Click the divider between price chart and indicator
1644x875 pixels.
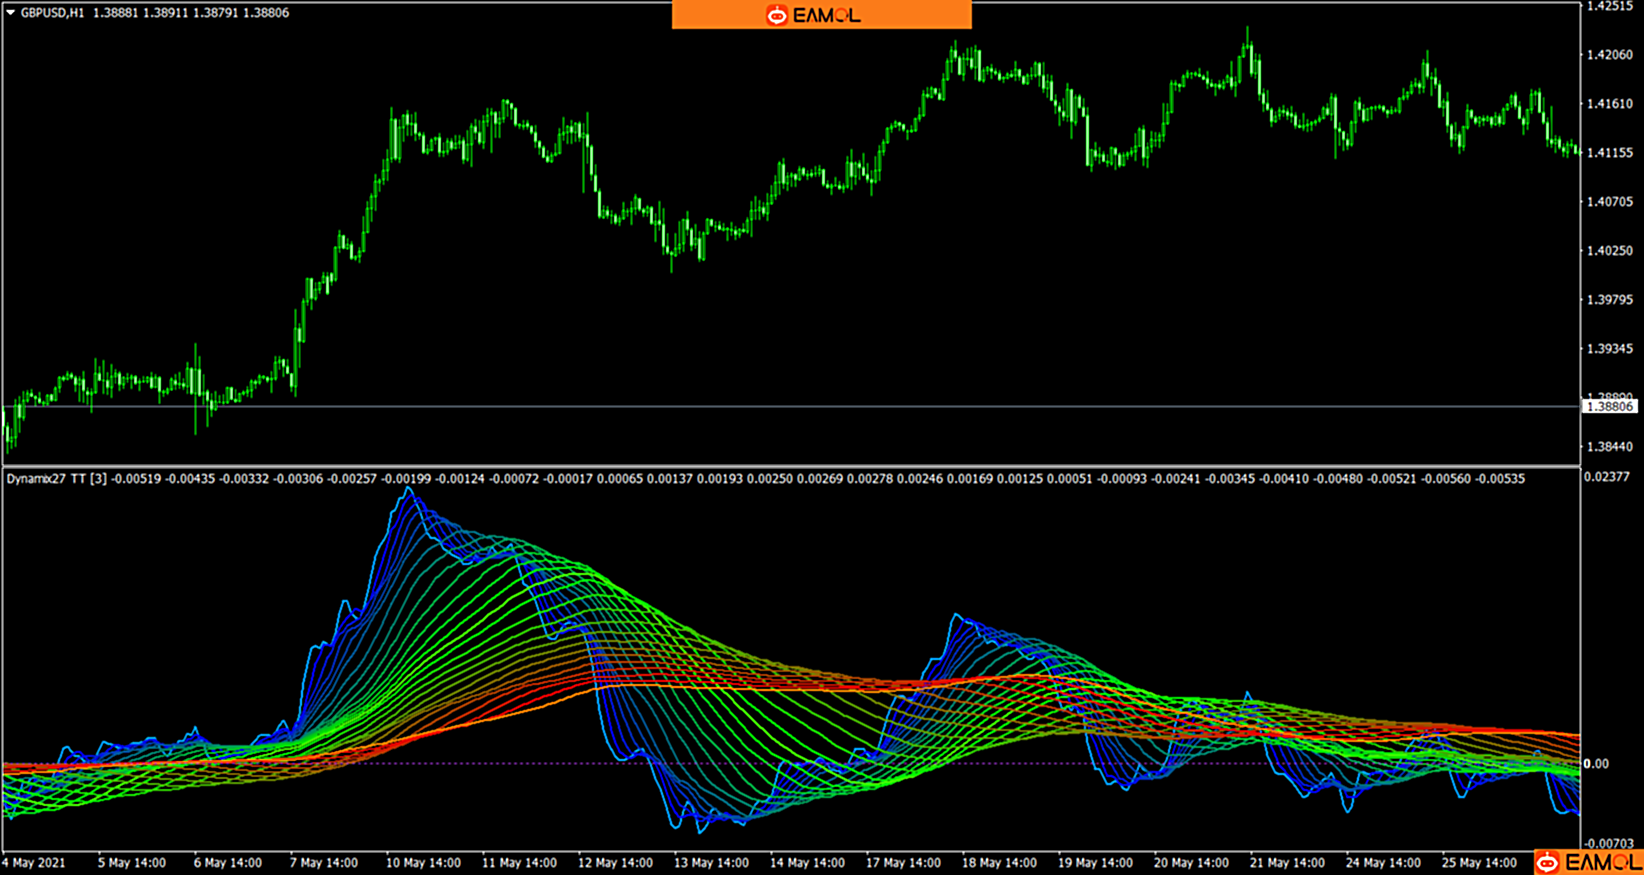tap(790, 466)
